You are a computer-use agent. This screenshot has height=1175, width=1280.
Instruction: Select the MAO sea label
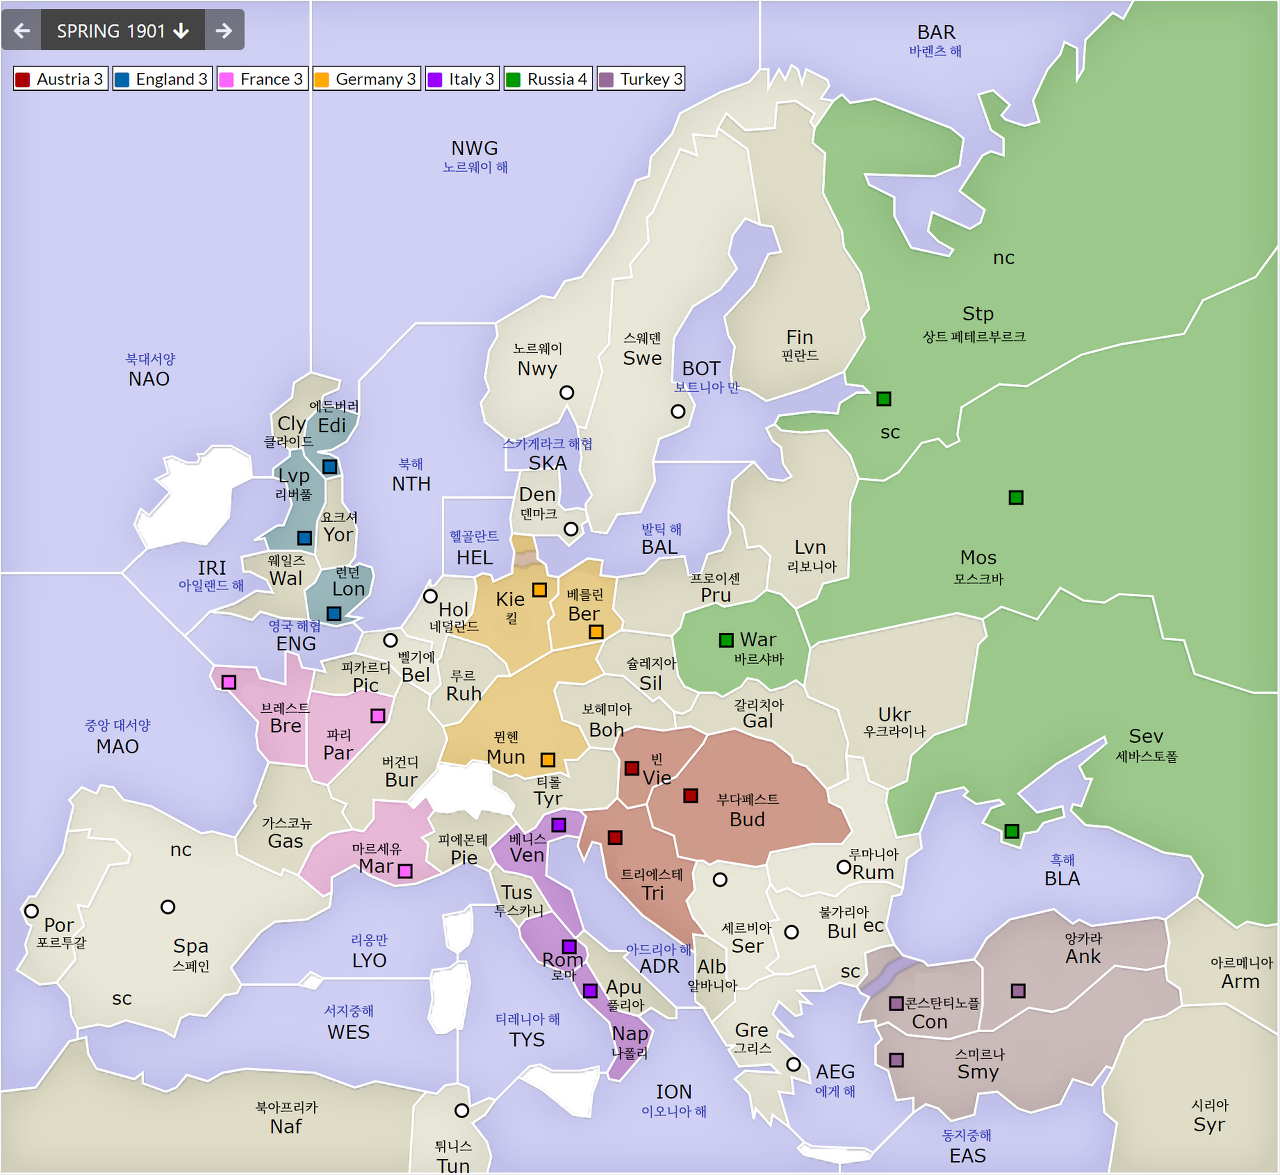point(117,746)
